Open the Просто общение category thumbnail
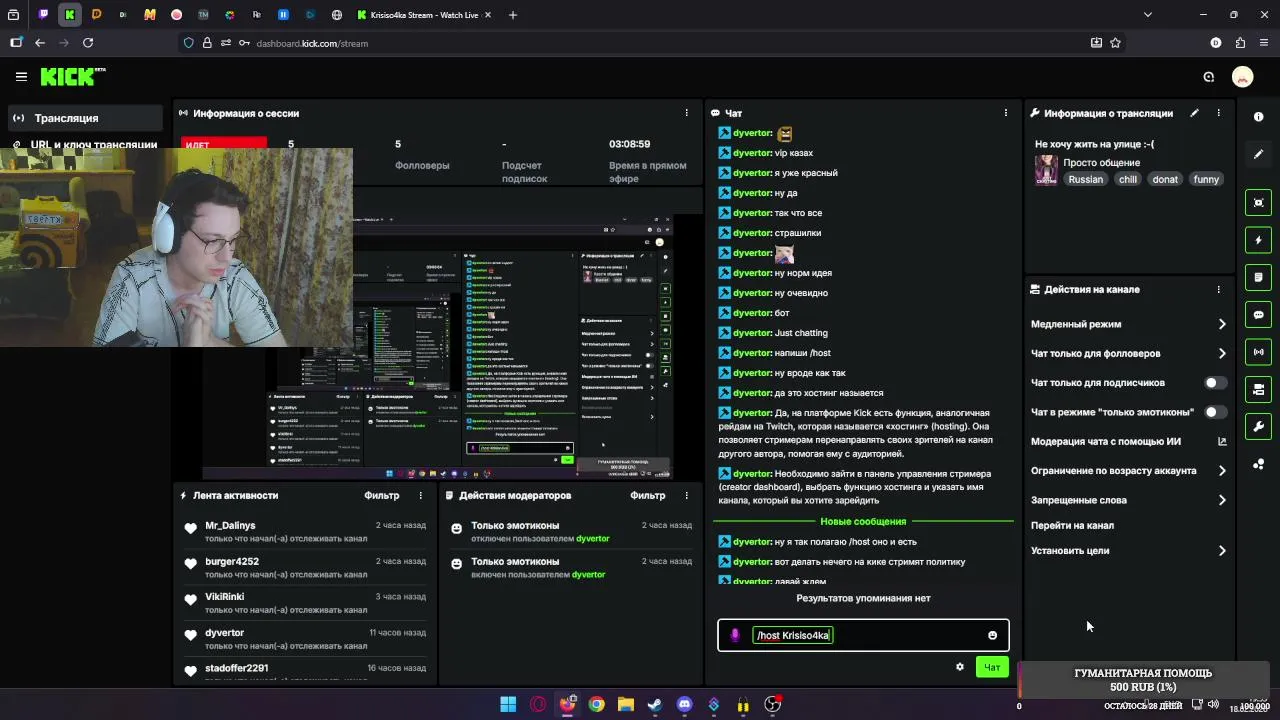 click(1046, 170)
